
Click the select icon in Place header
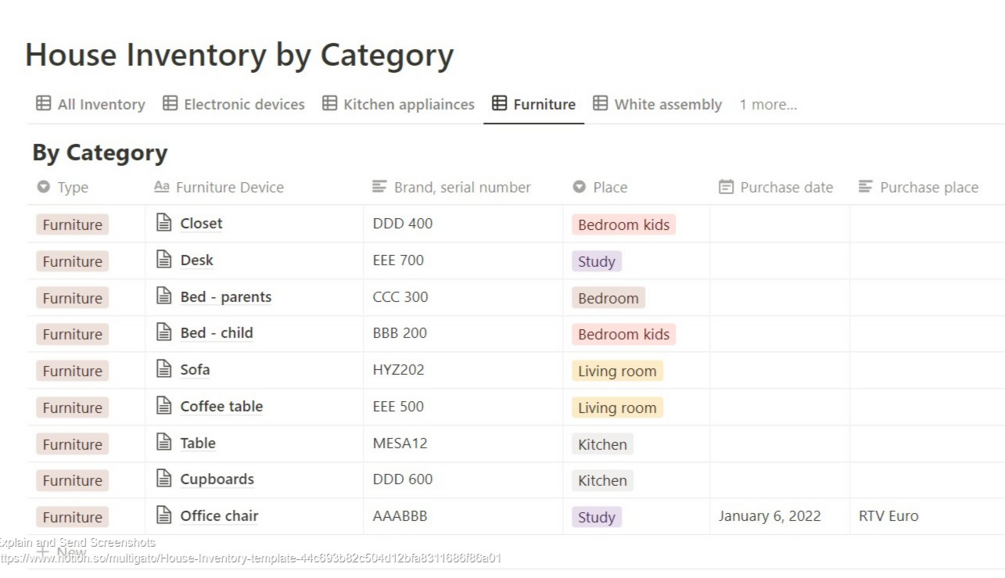579,187
